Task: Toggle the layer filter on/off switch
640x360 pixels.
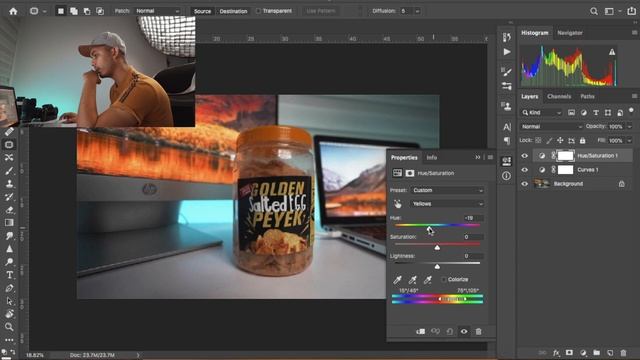Action: click(x=631, y=111)
